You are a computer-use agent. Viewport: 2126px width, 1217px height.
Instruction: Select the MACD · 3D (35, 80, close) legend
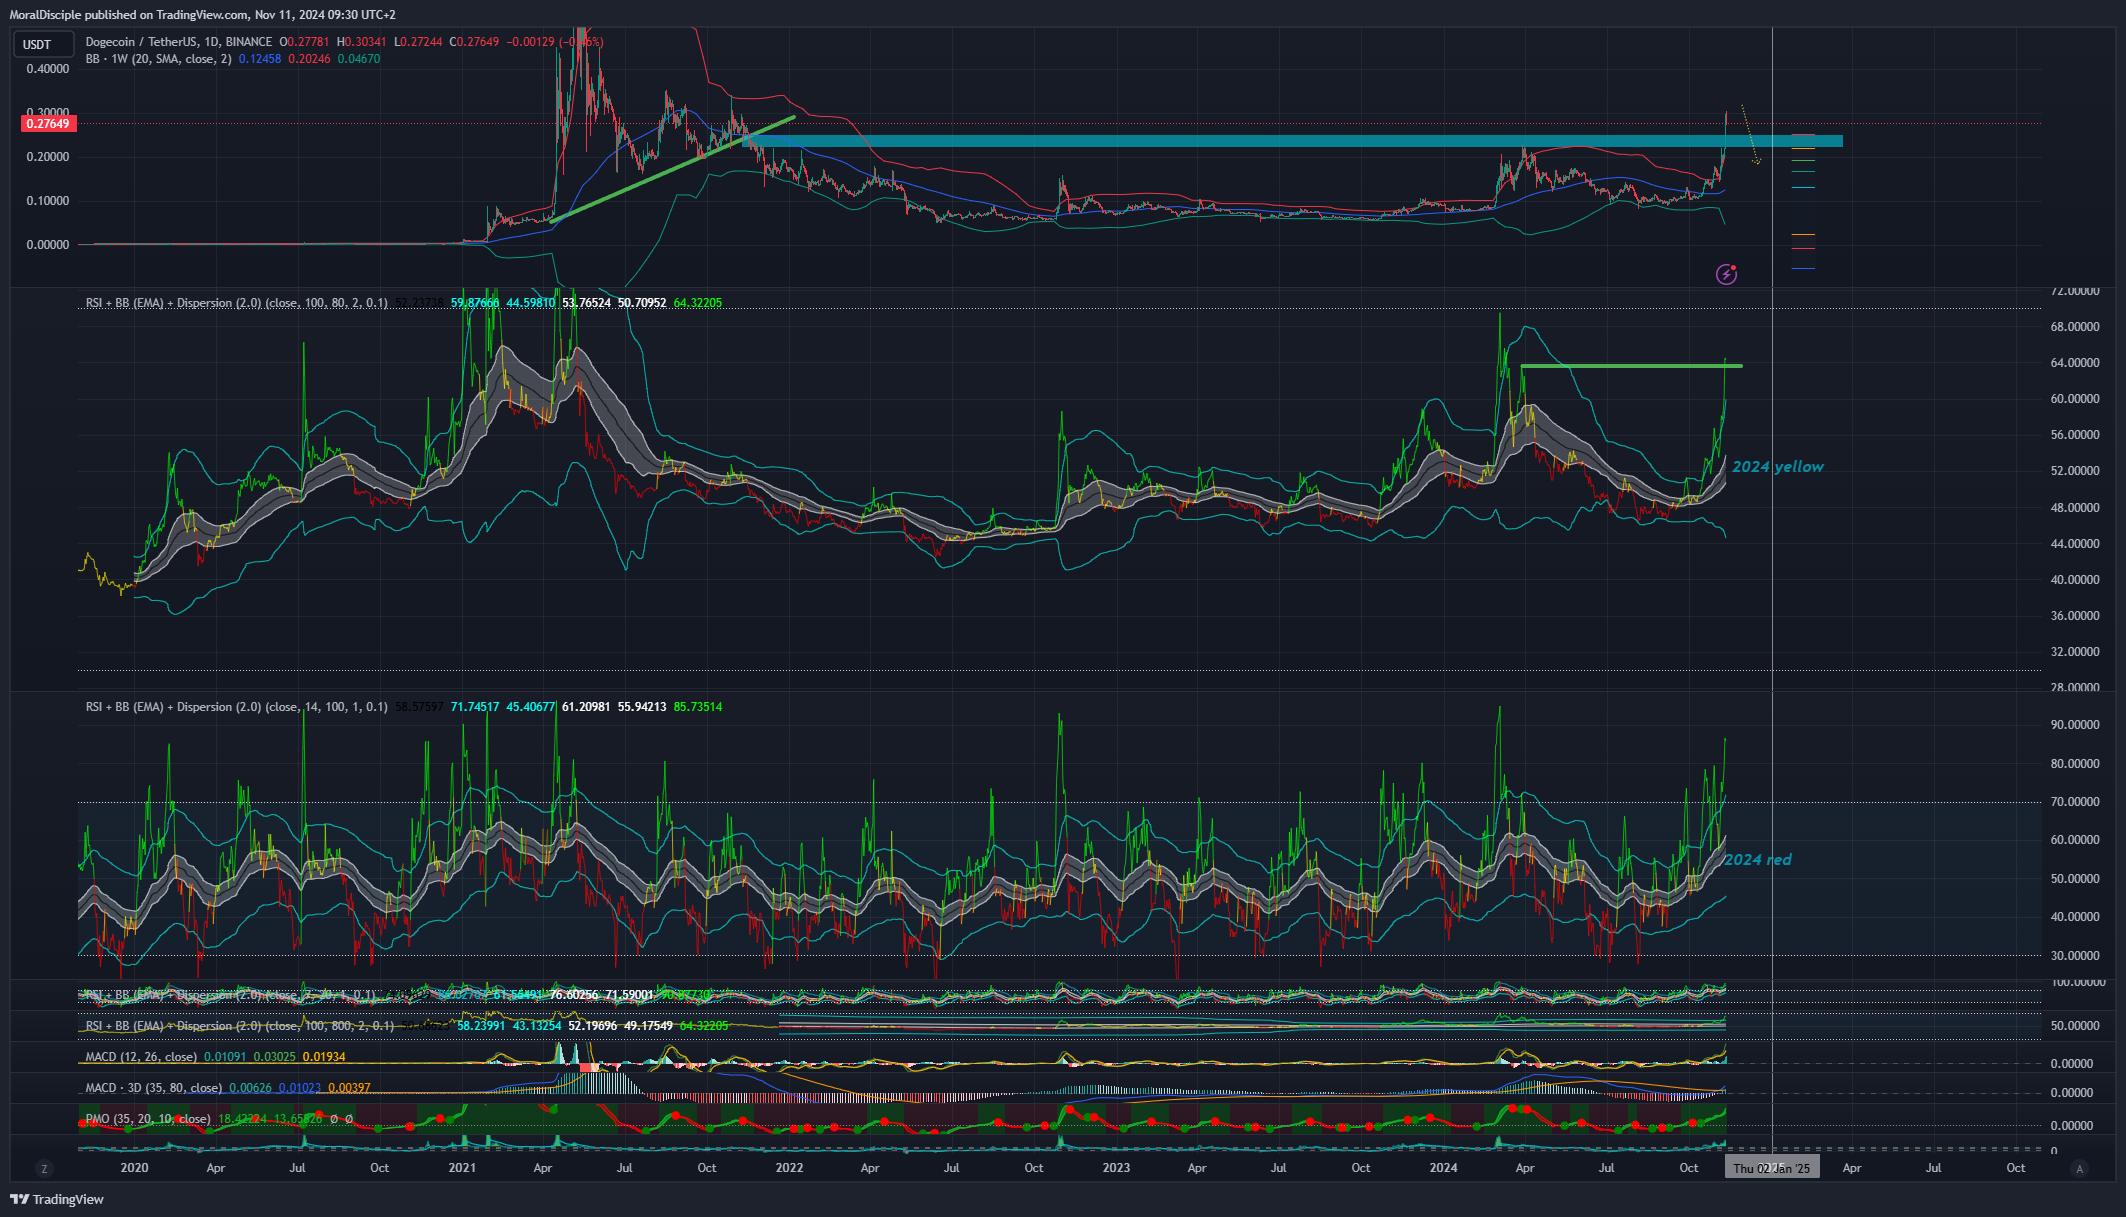(x=154, y=1088)
